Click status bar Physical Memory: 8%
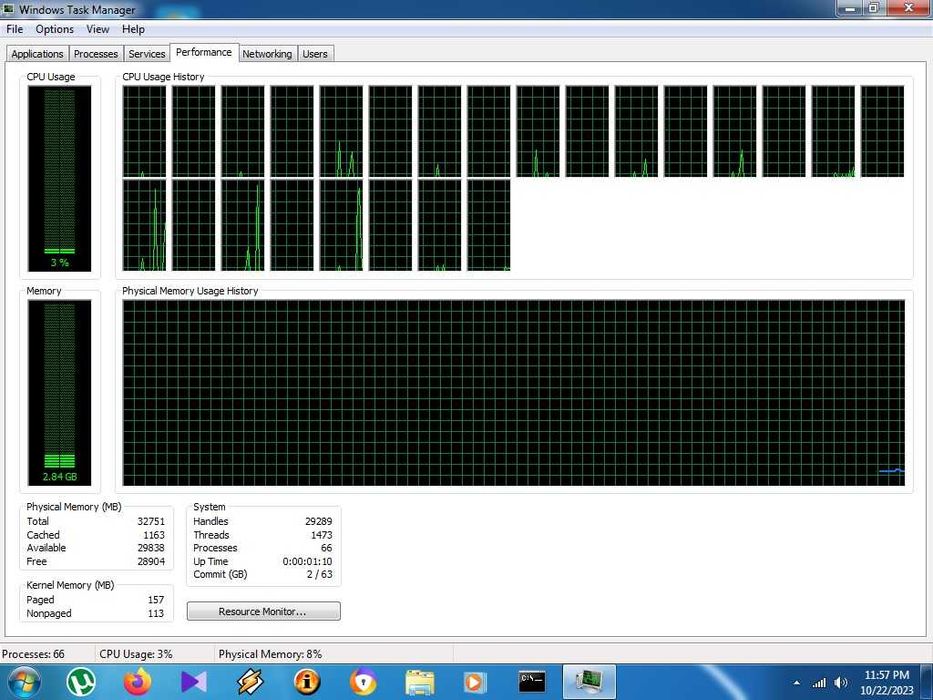The height and width of the screenshot is (700, 933). [270, 654]
